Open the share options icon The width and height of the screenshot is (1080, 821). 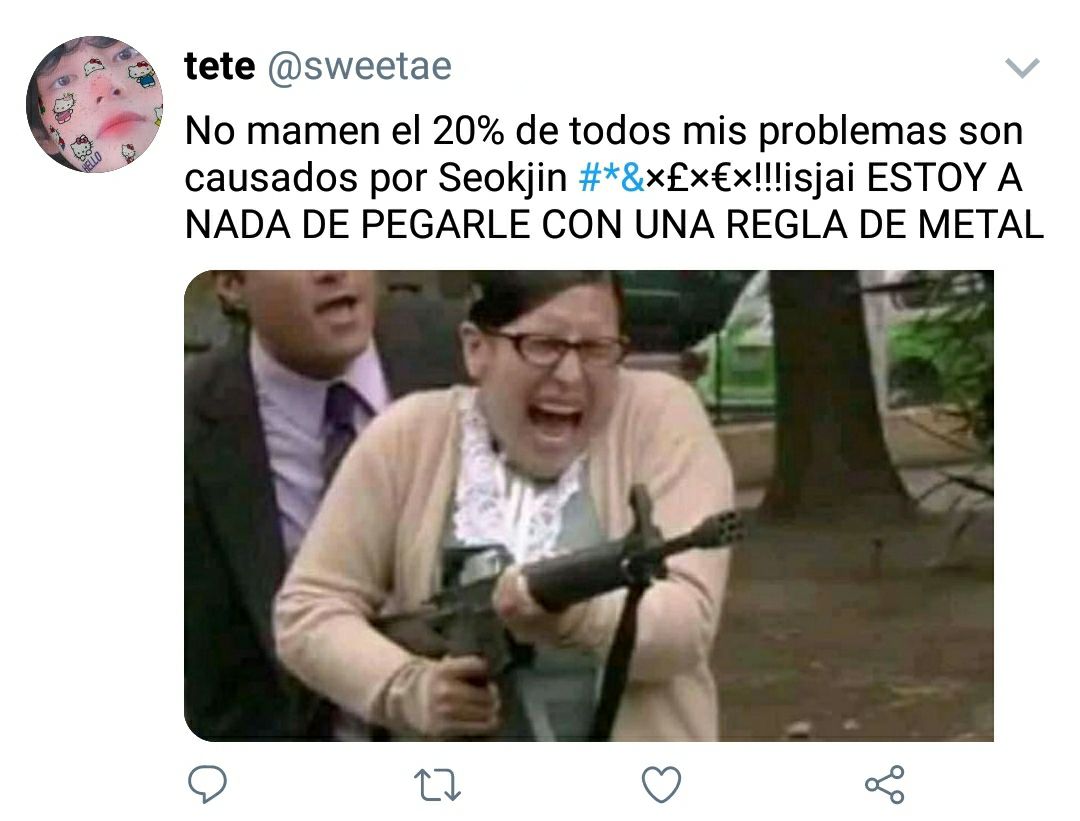pos(885,784)
